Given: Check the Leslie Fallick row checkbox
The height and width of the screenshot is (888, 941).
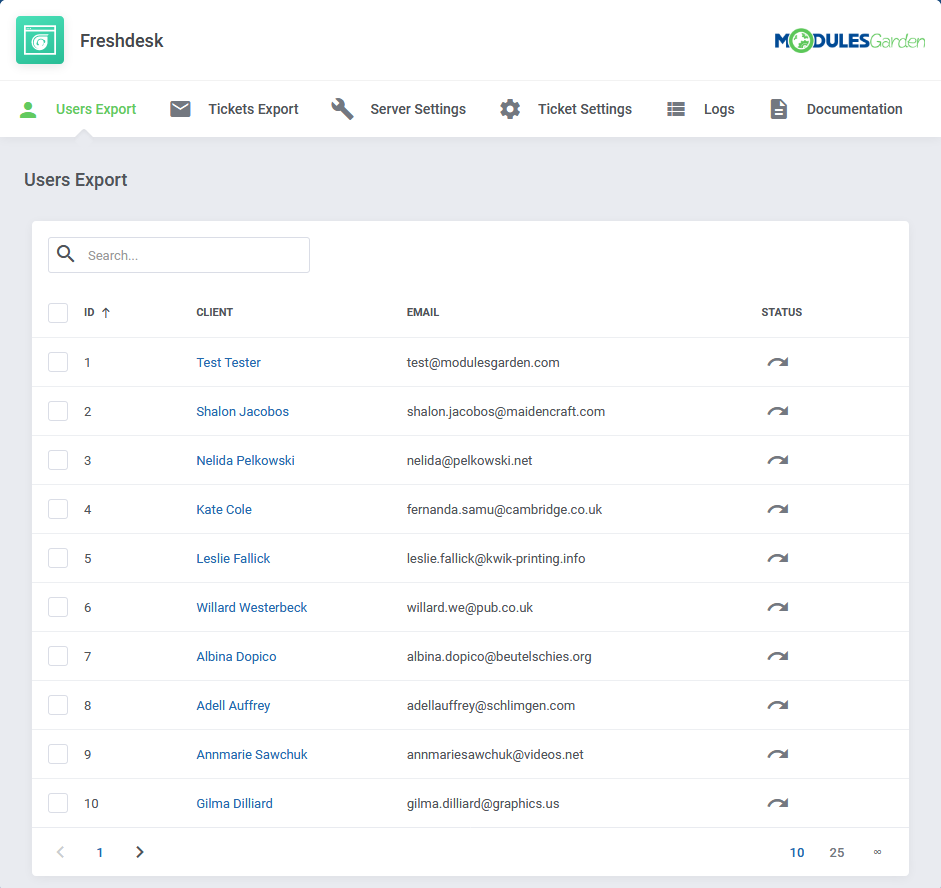Looking at the screenshot, I should [58, 558].
